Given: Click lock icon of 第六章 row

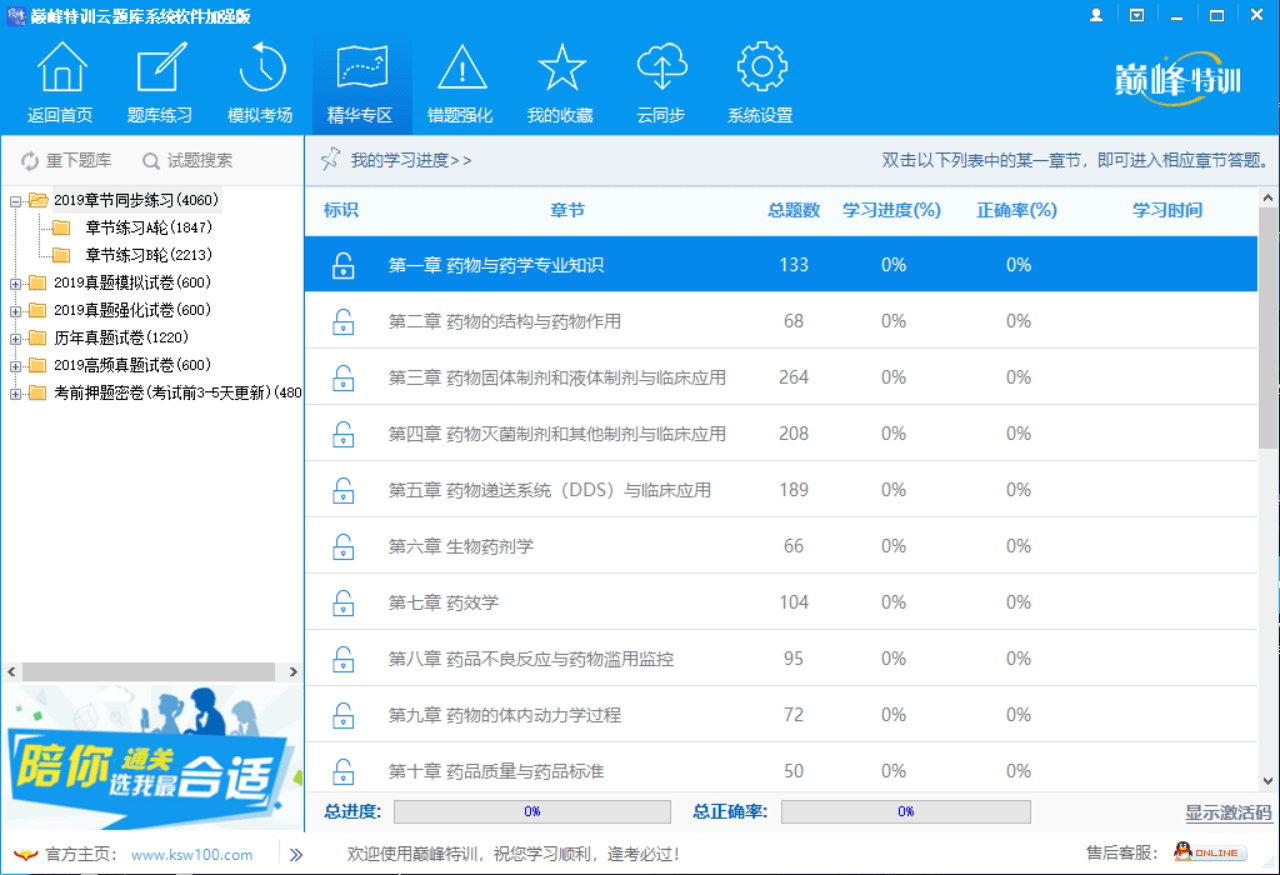Looking at the screenshot, I should tap(343, 546).
